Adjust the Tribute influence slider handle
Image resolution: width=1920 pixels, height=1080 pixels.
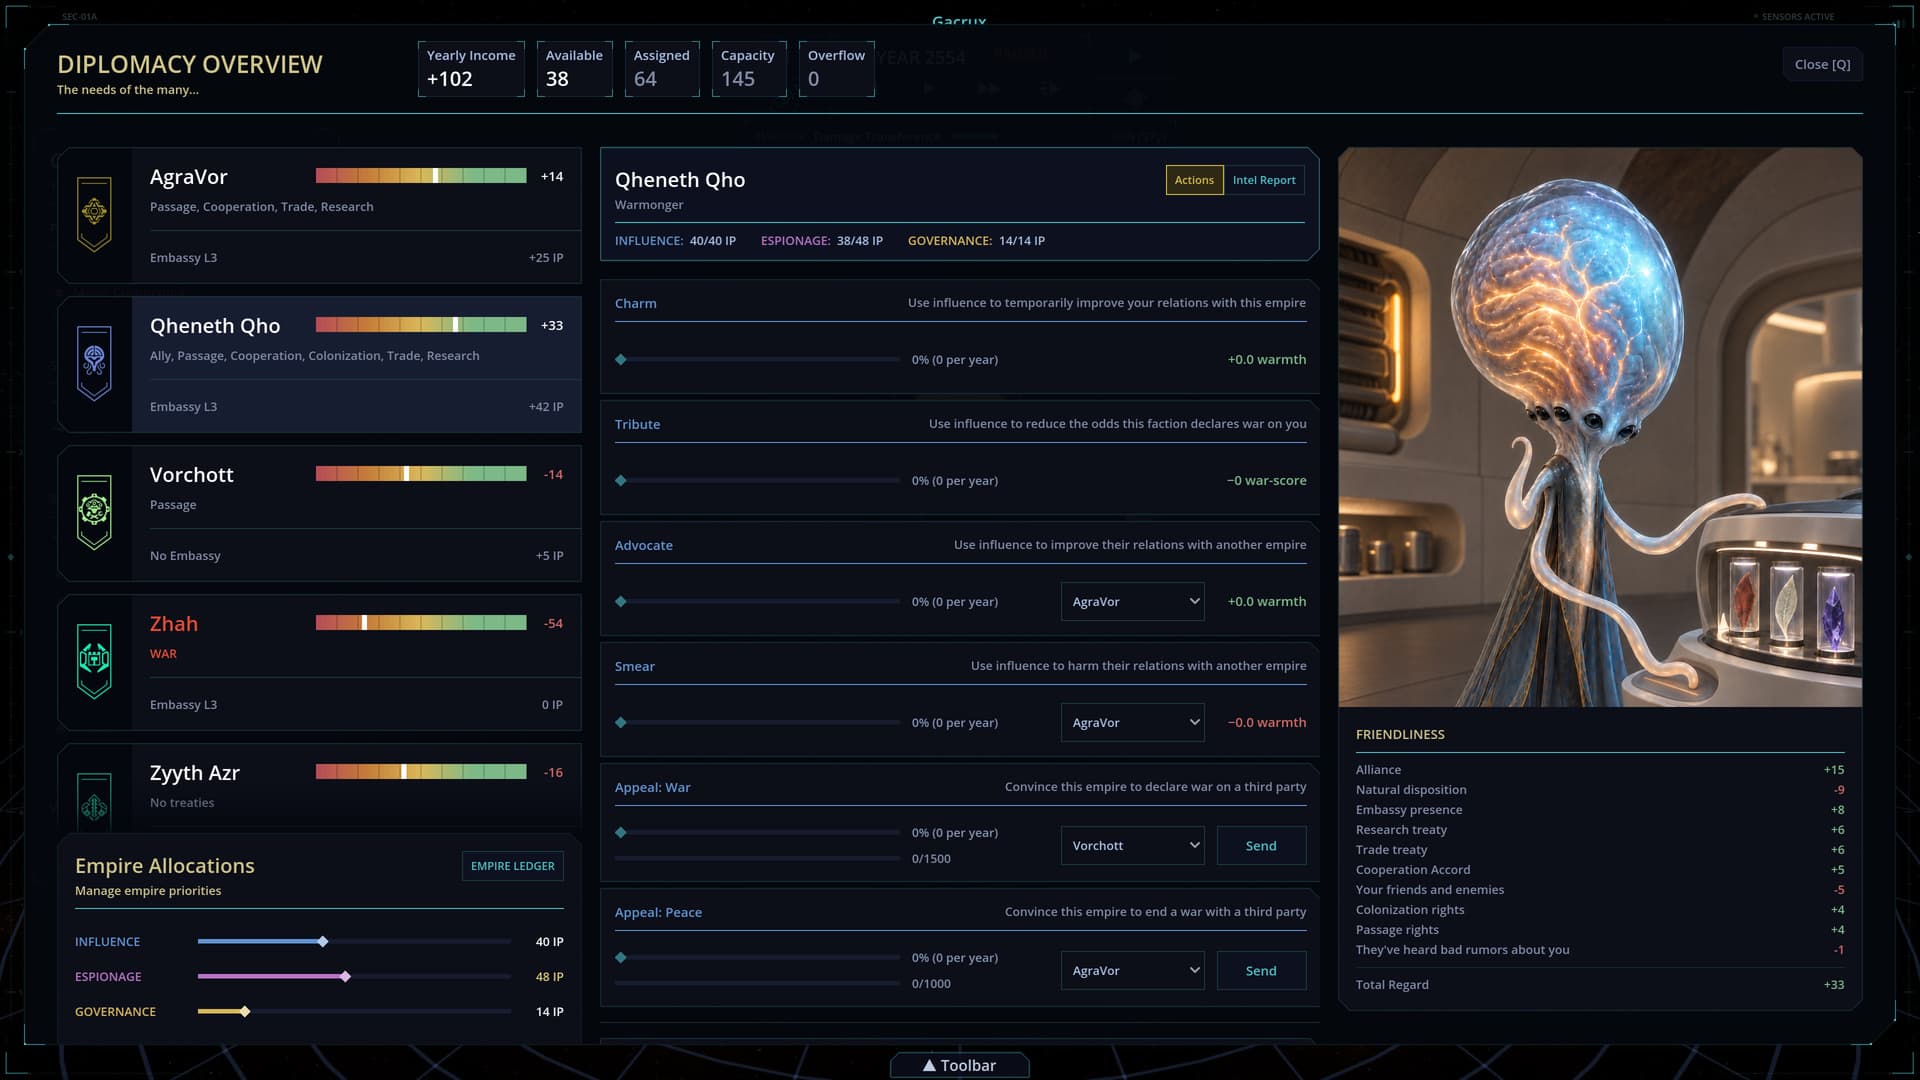(621, 481)
